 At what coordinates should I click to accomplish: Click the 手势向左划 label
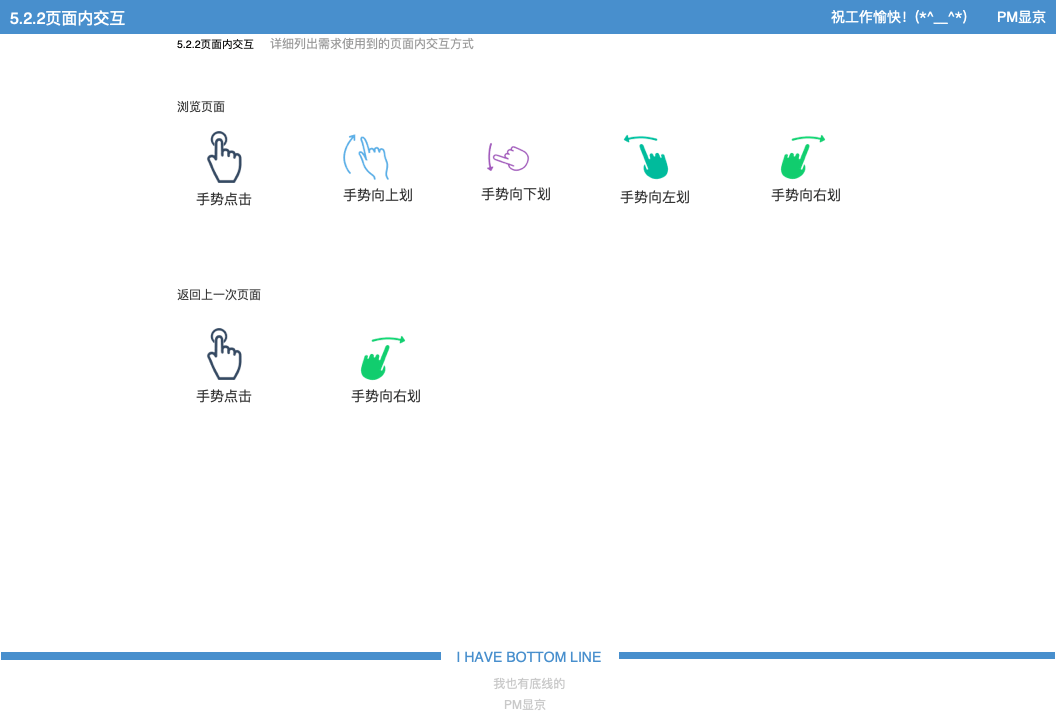pos(655,197)
